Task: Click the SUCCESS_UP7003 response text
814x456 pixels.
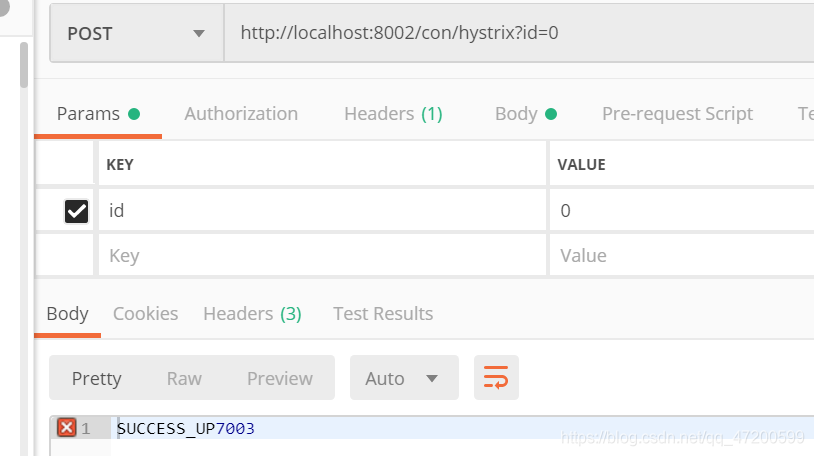Action: tap(186, 428)
